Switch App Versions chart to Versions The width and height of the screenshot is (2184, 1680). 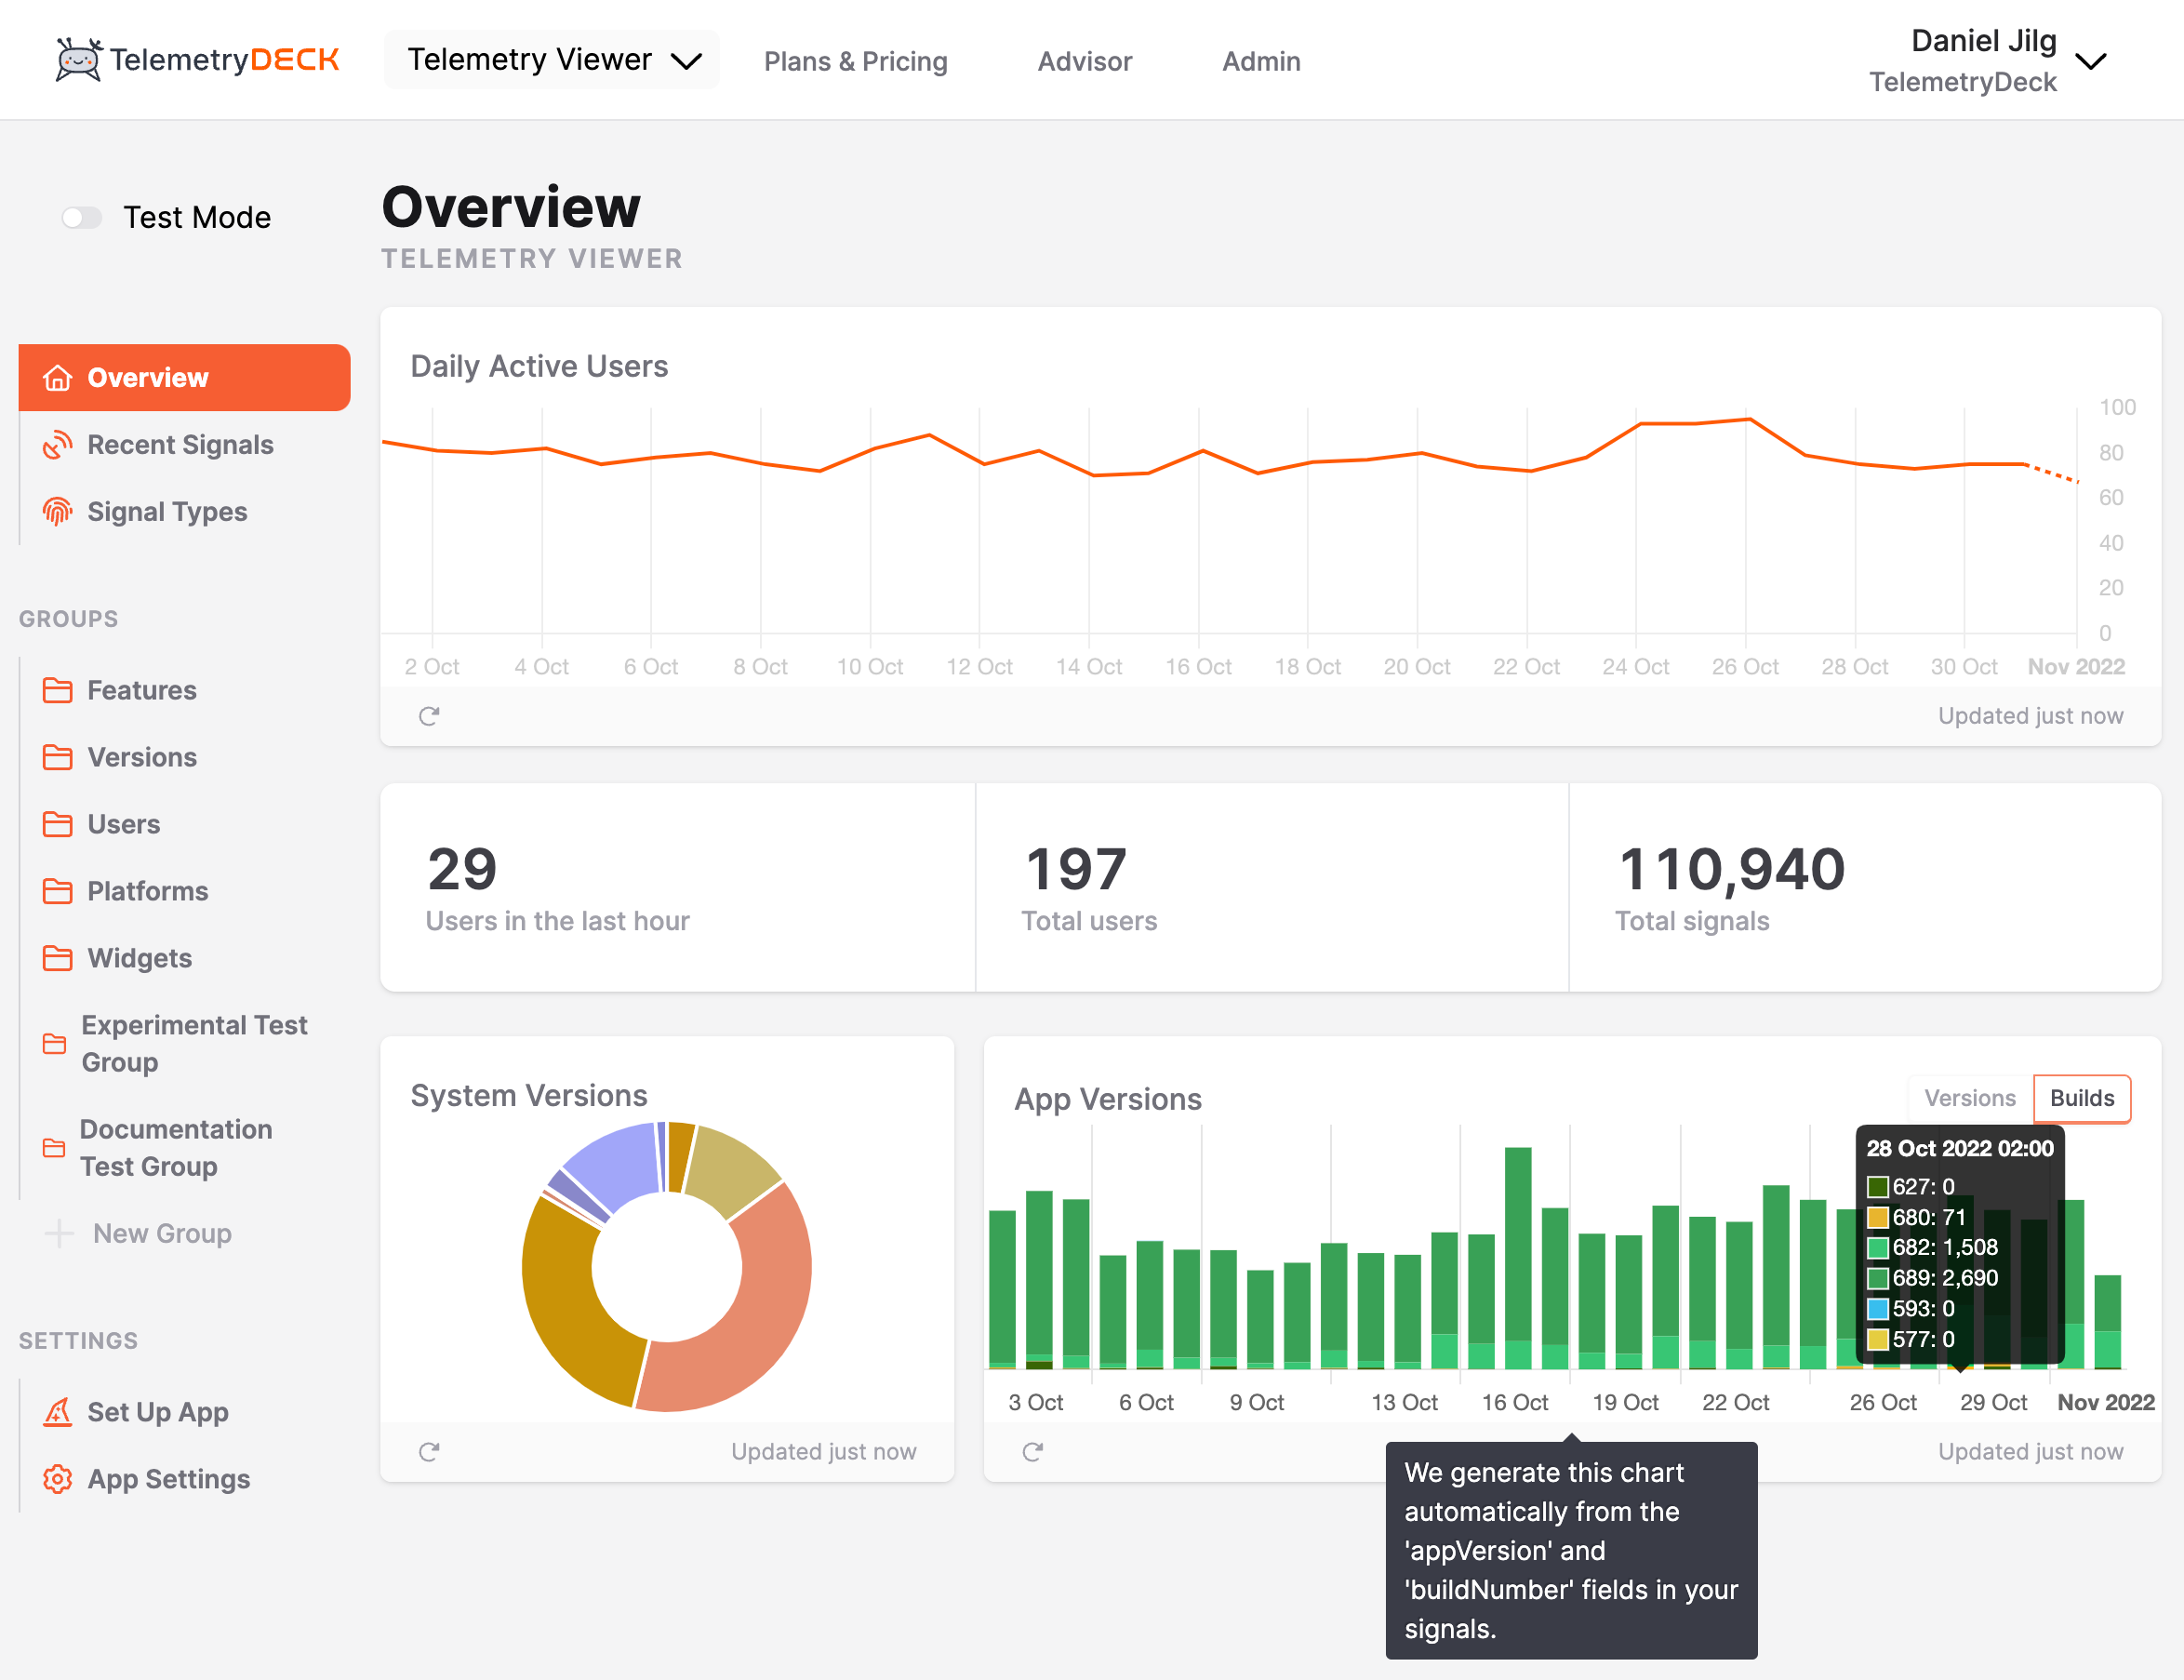pyautogui.click(x=1969, y=1098)
